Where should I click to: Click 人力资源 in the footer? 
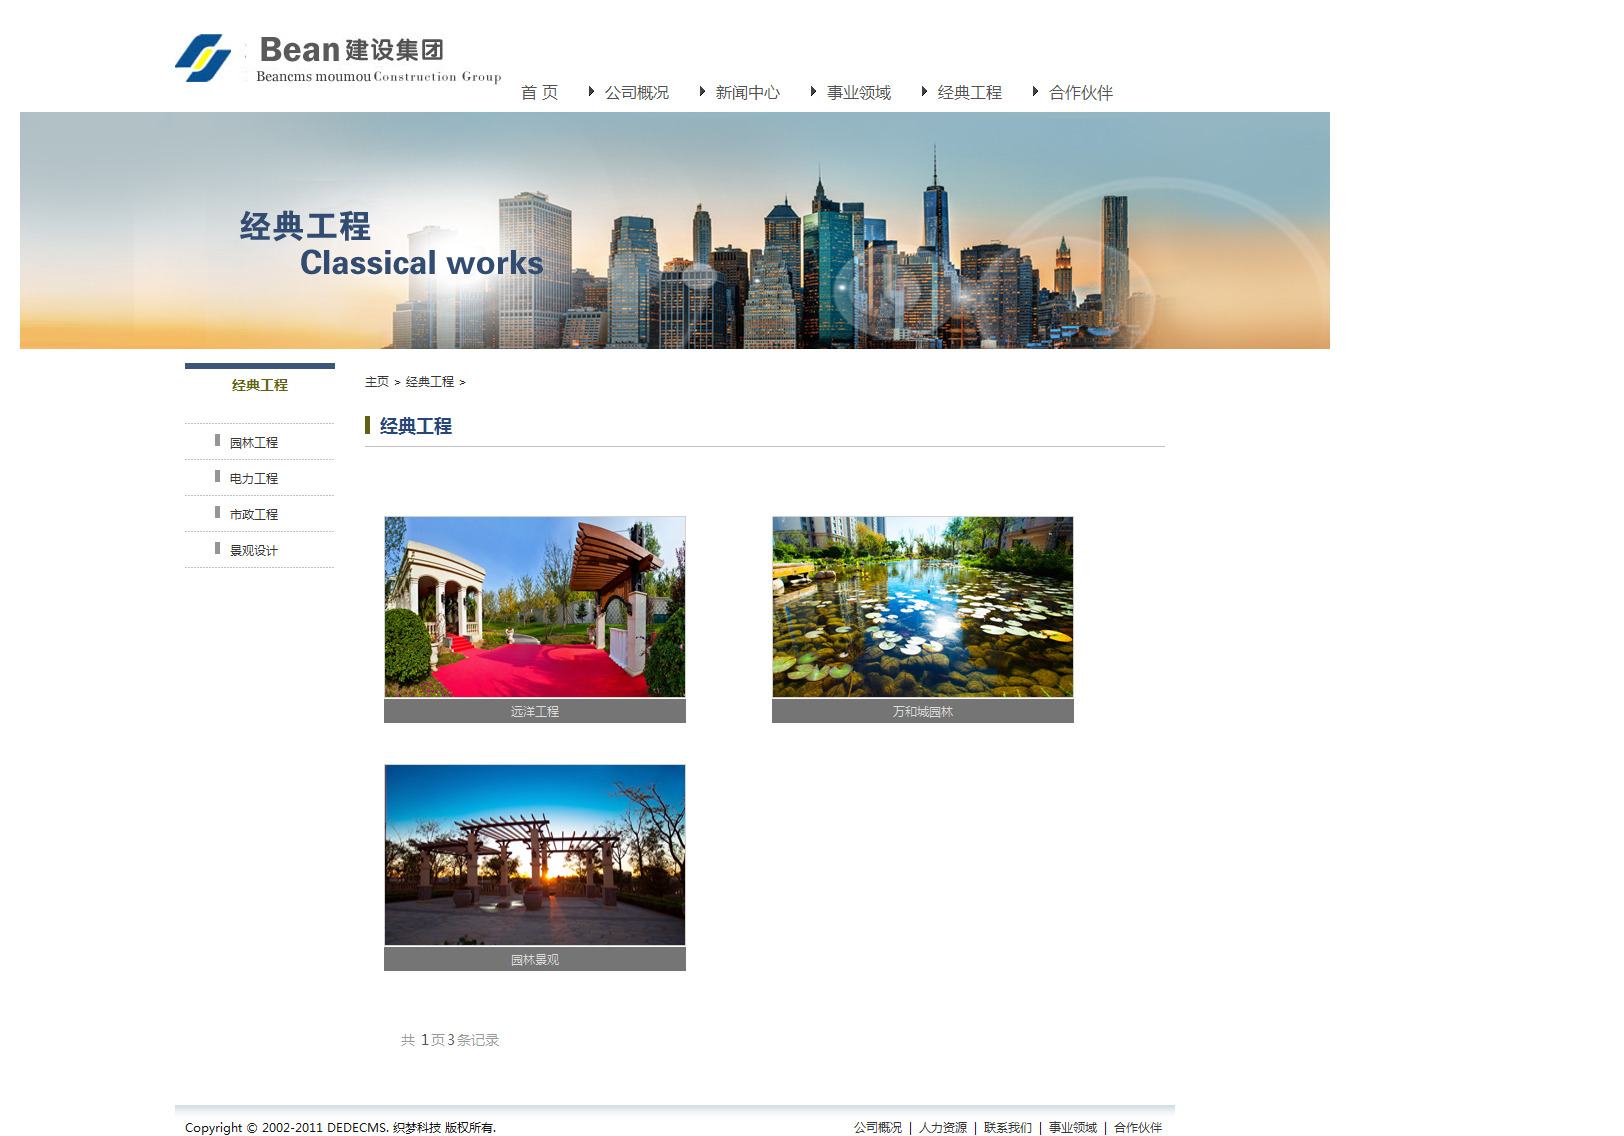943,1128
